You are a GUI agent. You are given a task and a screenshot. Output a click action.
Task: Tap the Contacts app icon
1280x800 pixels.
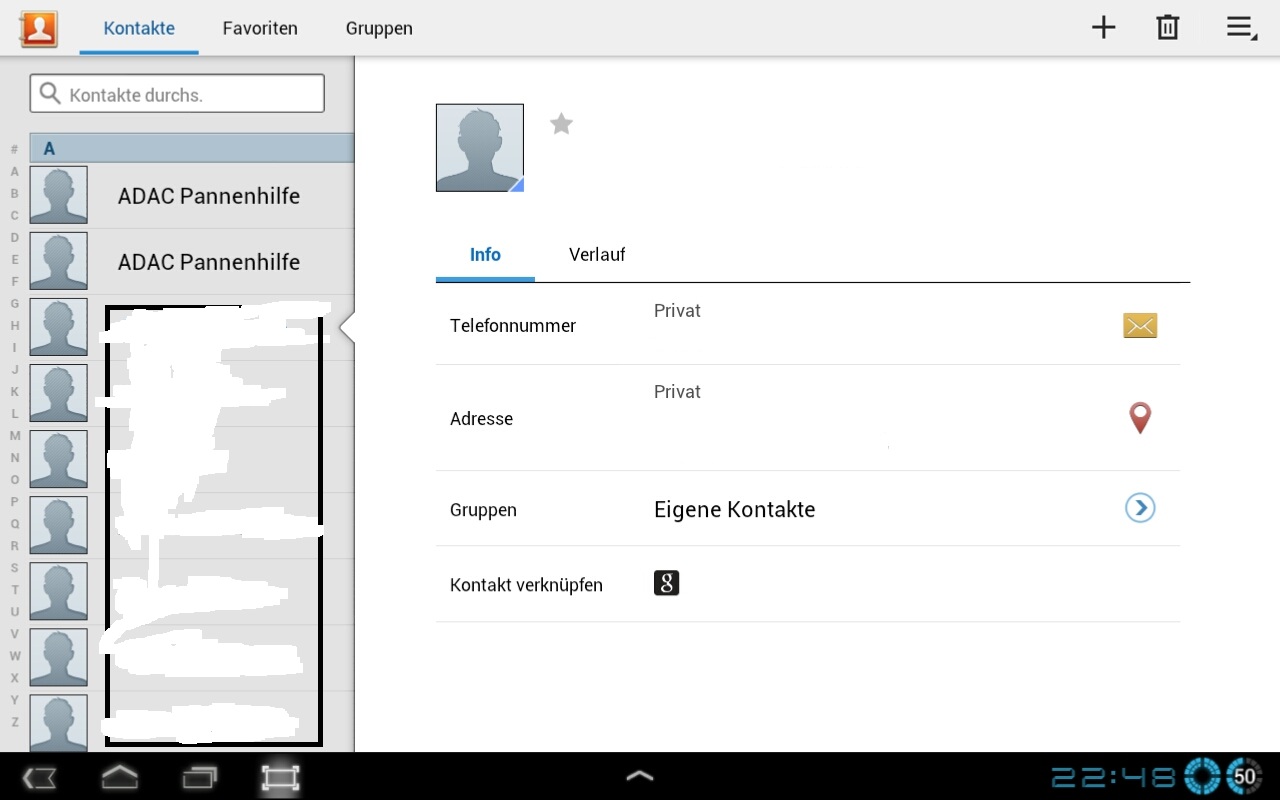(38, 28)
